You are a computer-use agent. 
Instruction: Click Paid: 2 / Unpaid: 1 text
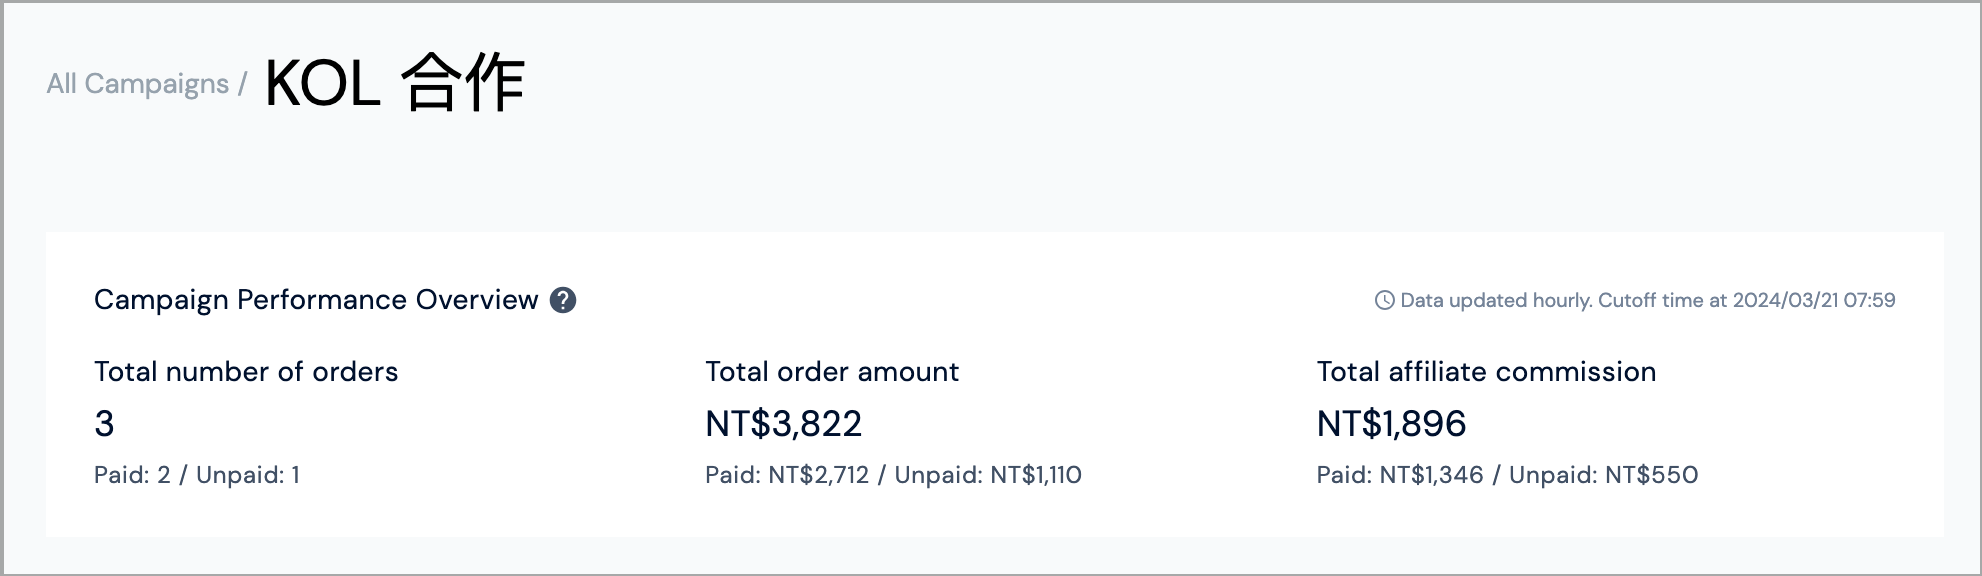point(197,475)
